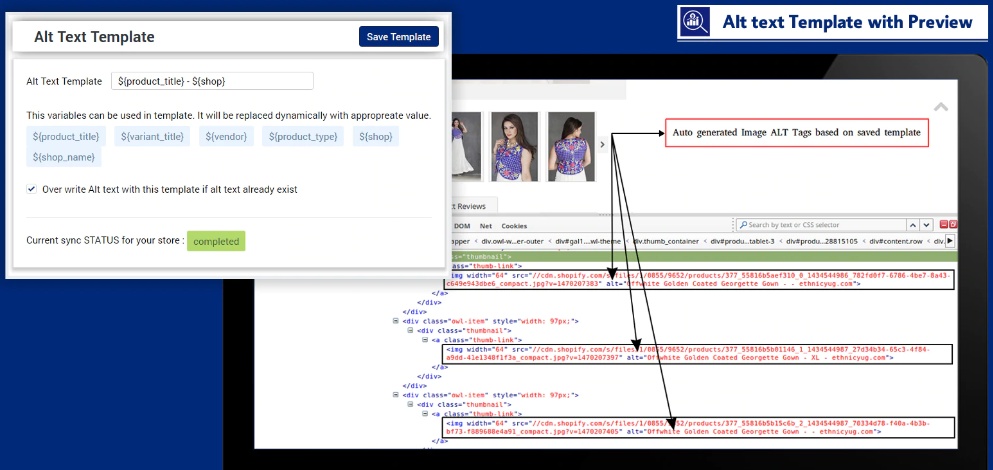Viewport: 993px width, 470px height.
Task: Click the magnifier icon in the header banner
Action: pyautogui.click(x=693, y=21)
